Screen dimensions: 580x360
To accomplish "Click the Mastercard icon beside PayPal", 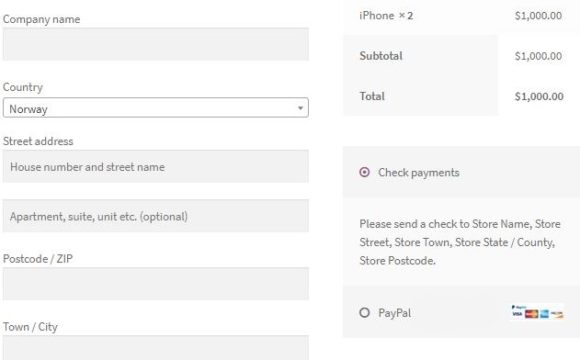I will 532,314.
